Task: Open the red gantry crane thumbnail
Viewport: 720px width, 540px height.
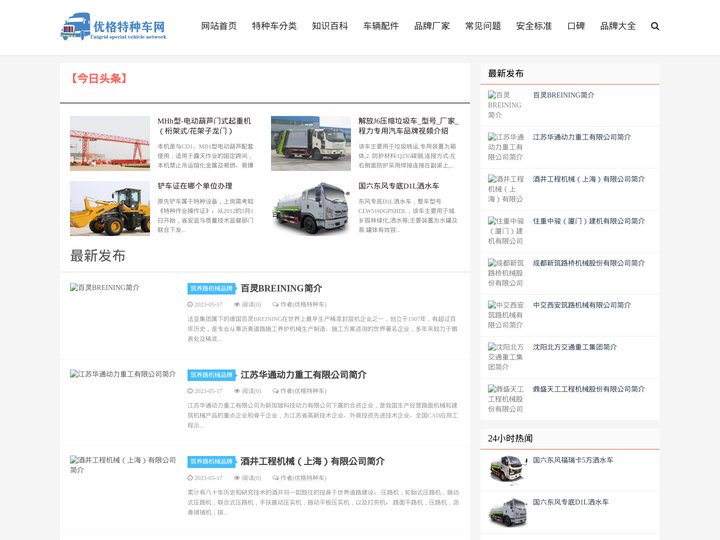Action: pyautogui.click(x=110, y=143)
